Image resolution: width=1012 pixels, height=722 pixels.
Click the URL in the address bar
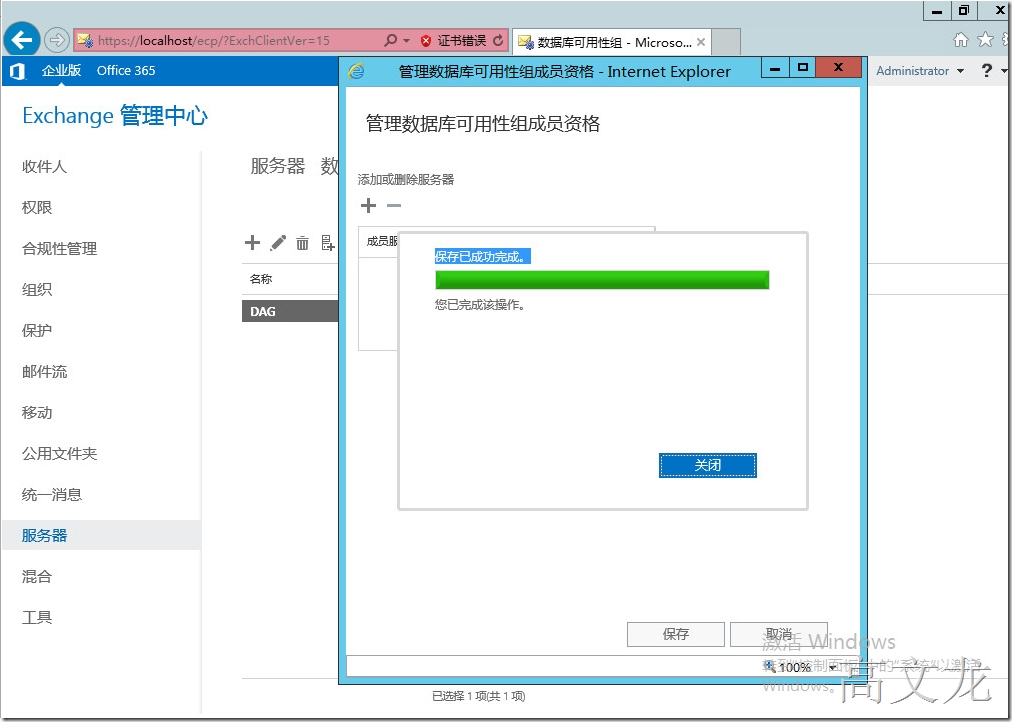coord(213,41)
